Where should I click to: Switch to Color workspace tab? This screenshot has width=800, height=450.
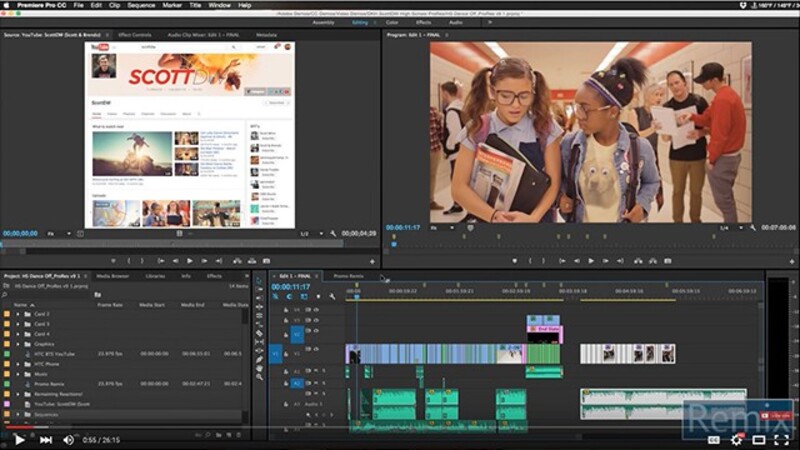(392, 22)
